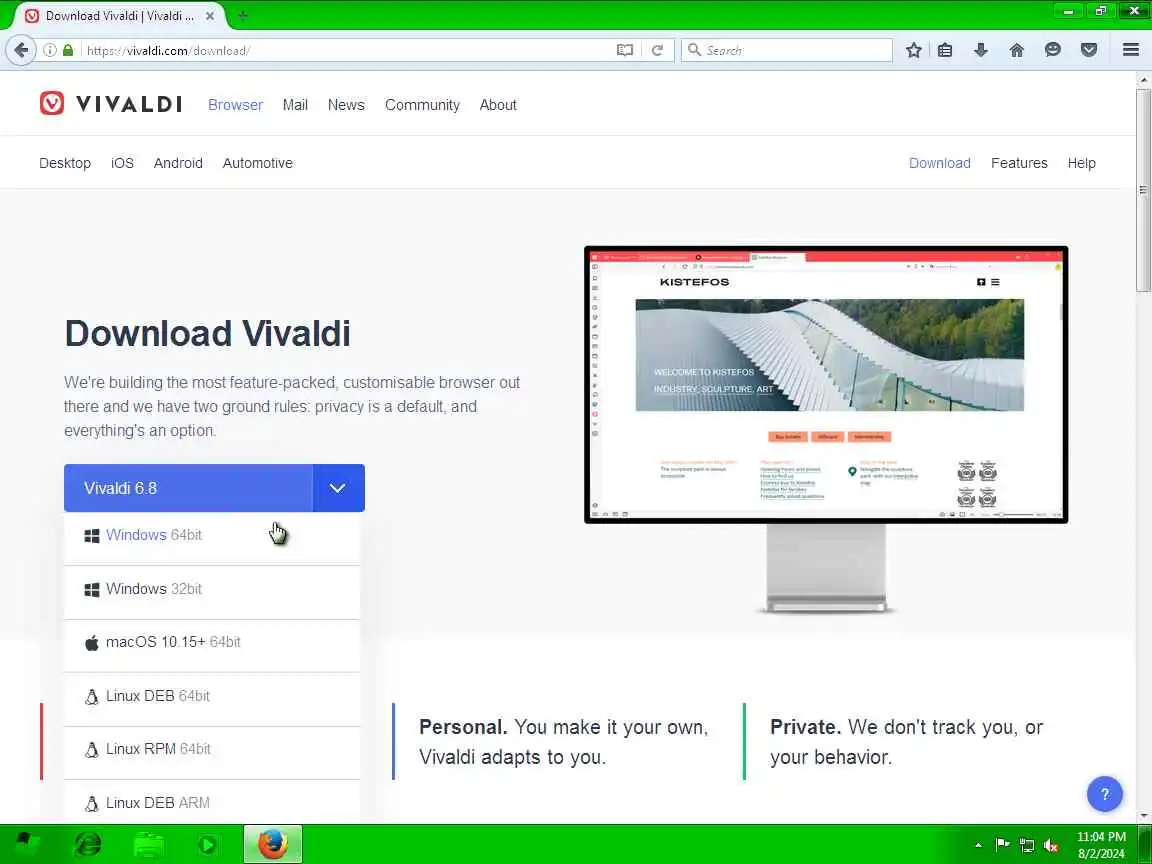The image size is (1152, 864).
Task: Select Desktop in sub navigation
Action: coord(65,163)
